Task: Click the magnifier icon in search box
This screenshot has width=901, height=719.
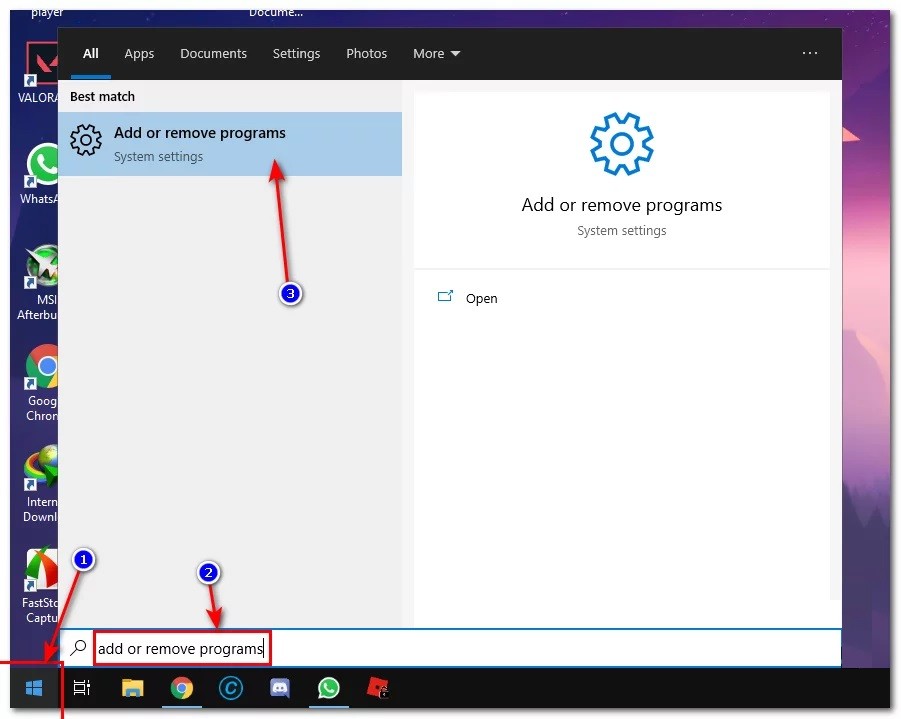Action: pyautogui.click(x=78, y=648)
